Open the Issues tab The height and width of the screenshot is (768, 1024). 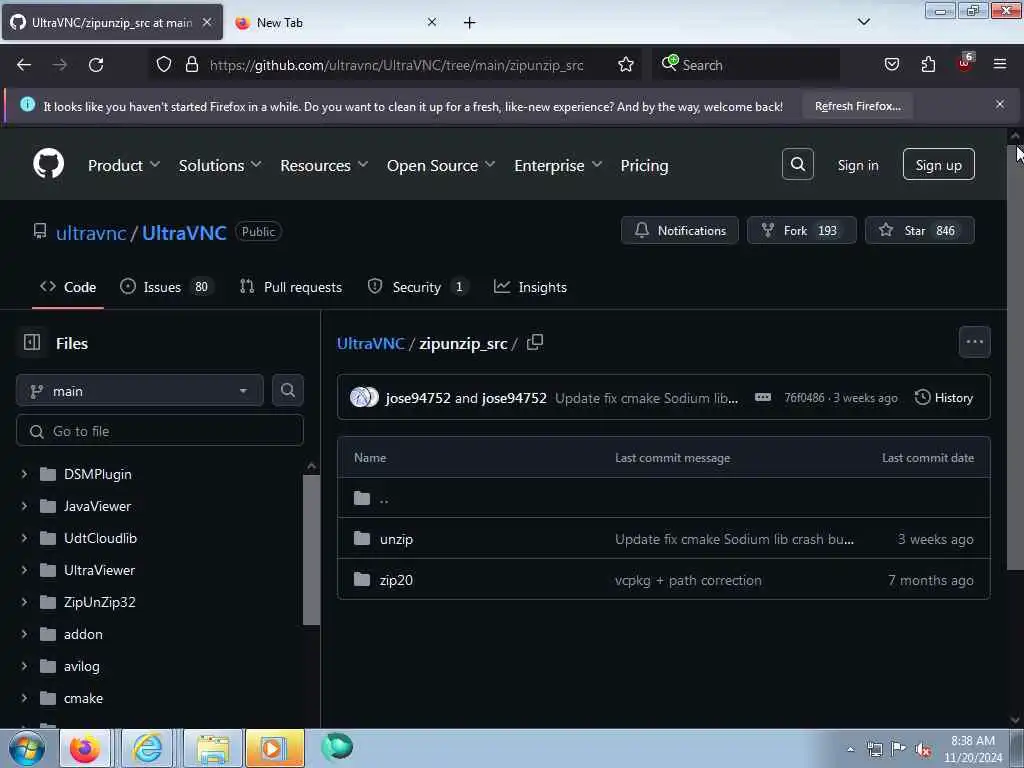[x=167, y=287]
